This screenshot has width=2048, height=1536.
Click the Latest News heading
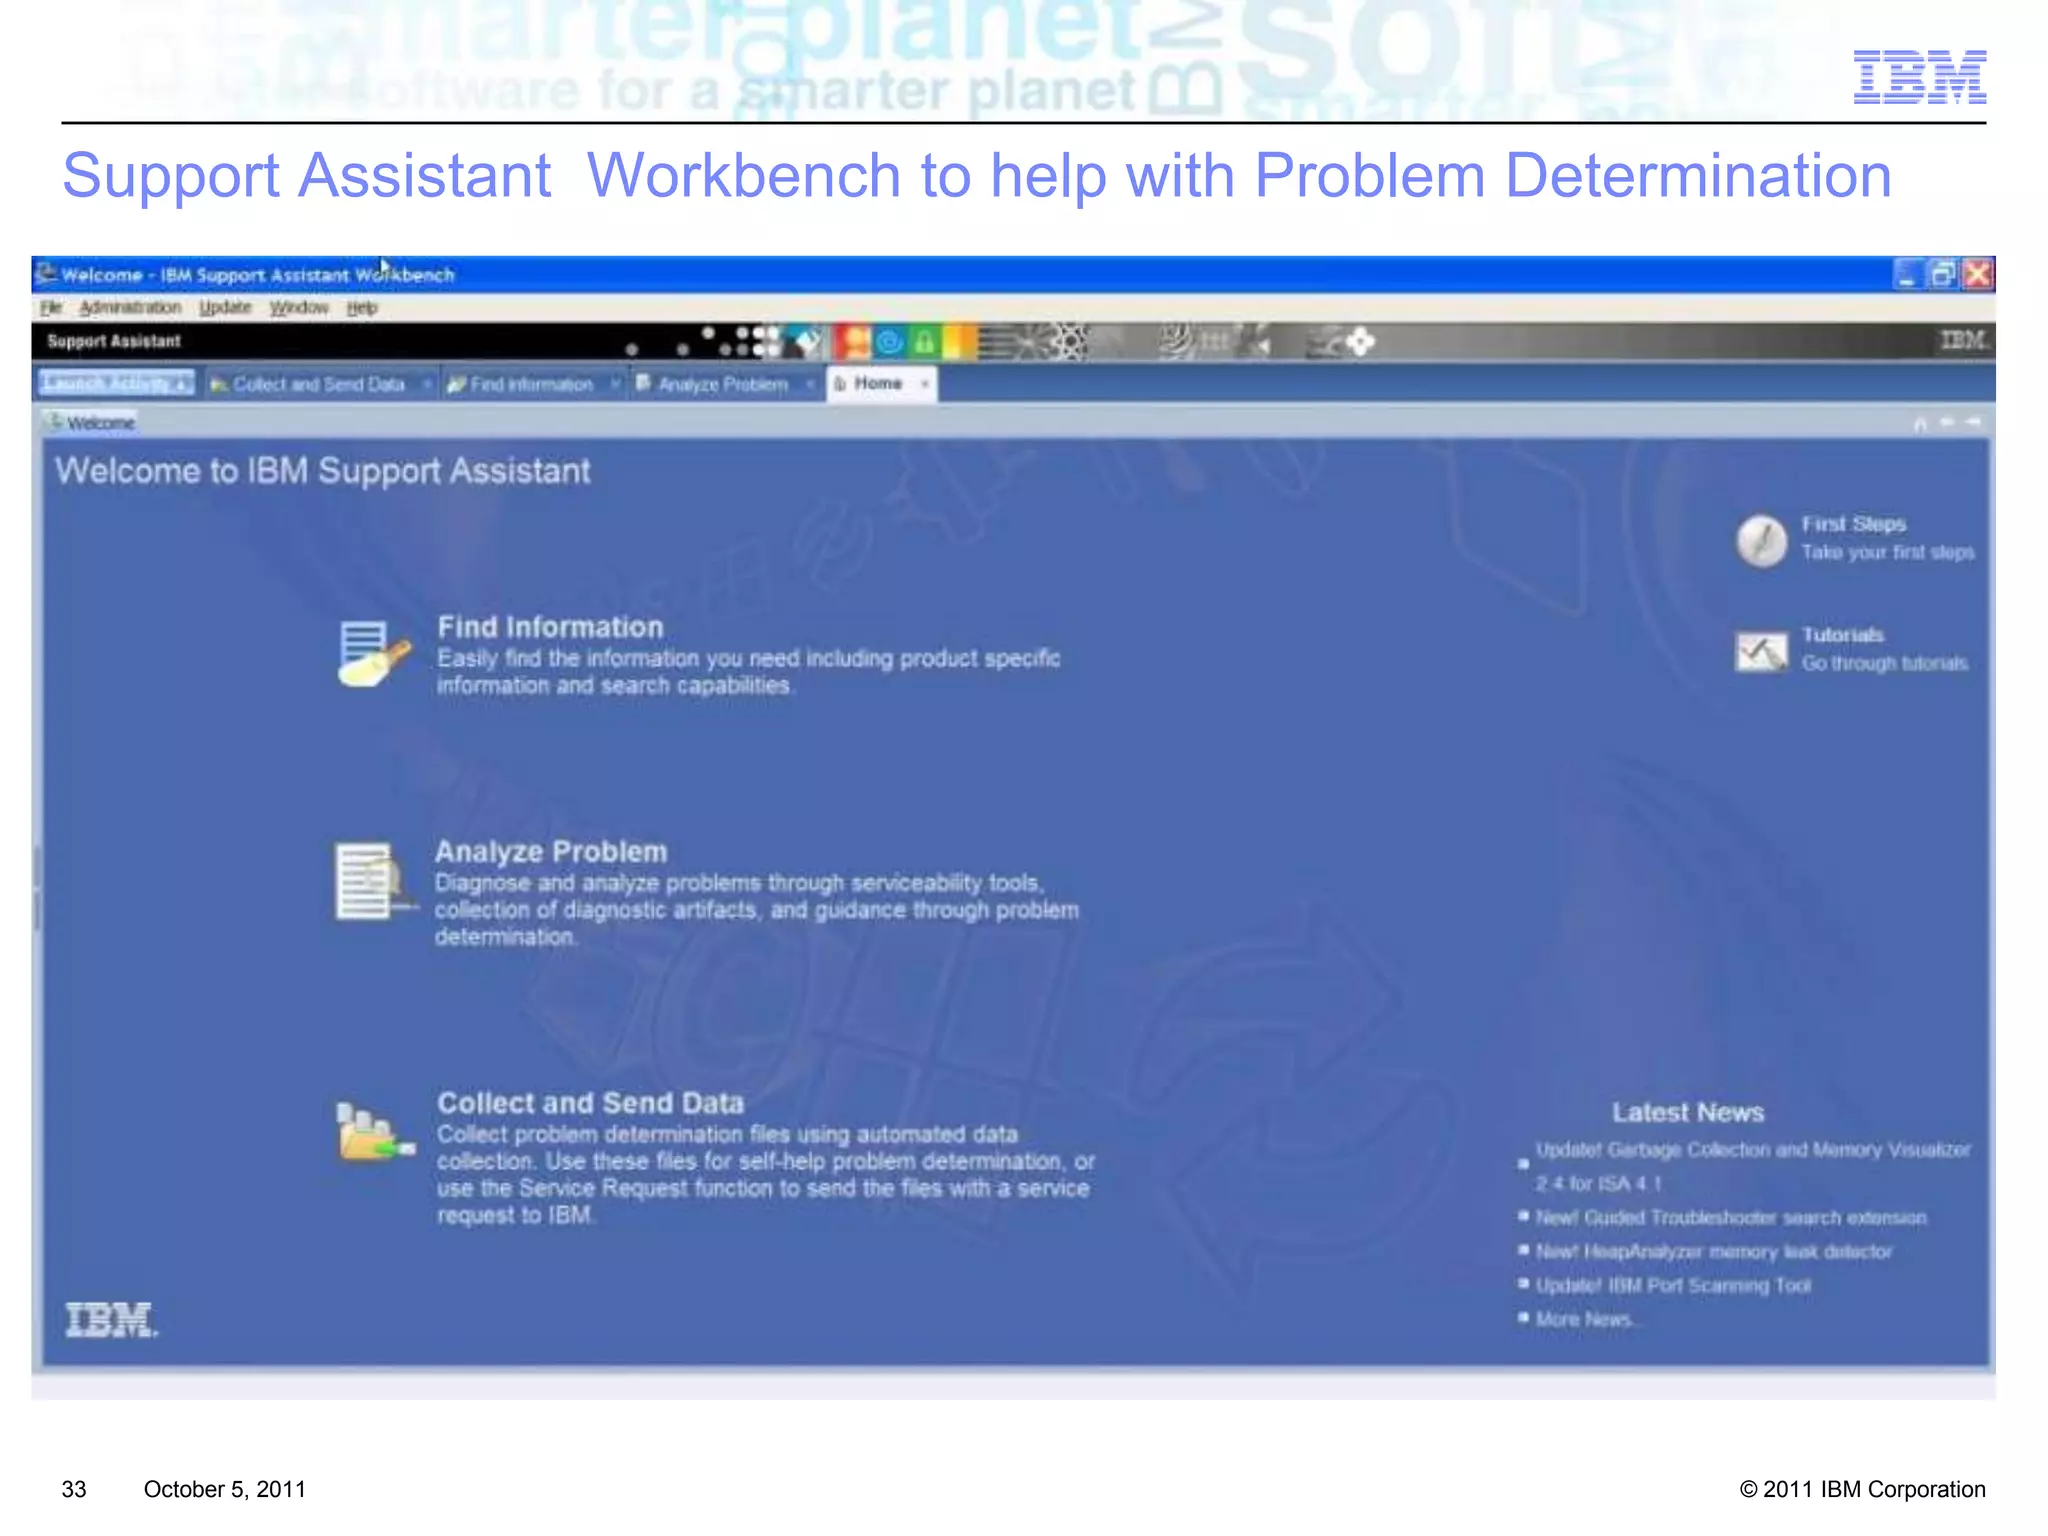1688,1112
